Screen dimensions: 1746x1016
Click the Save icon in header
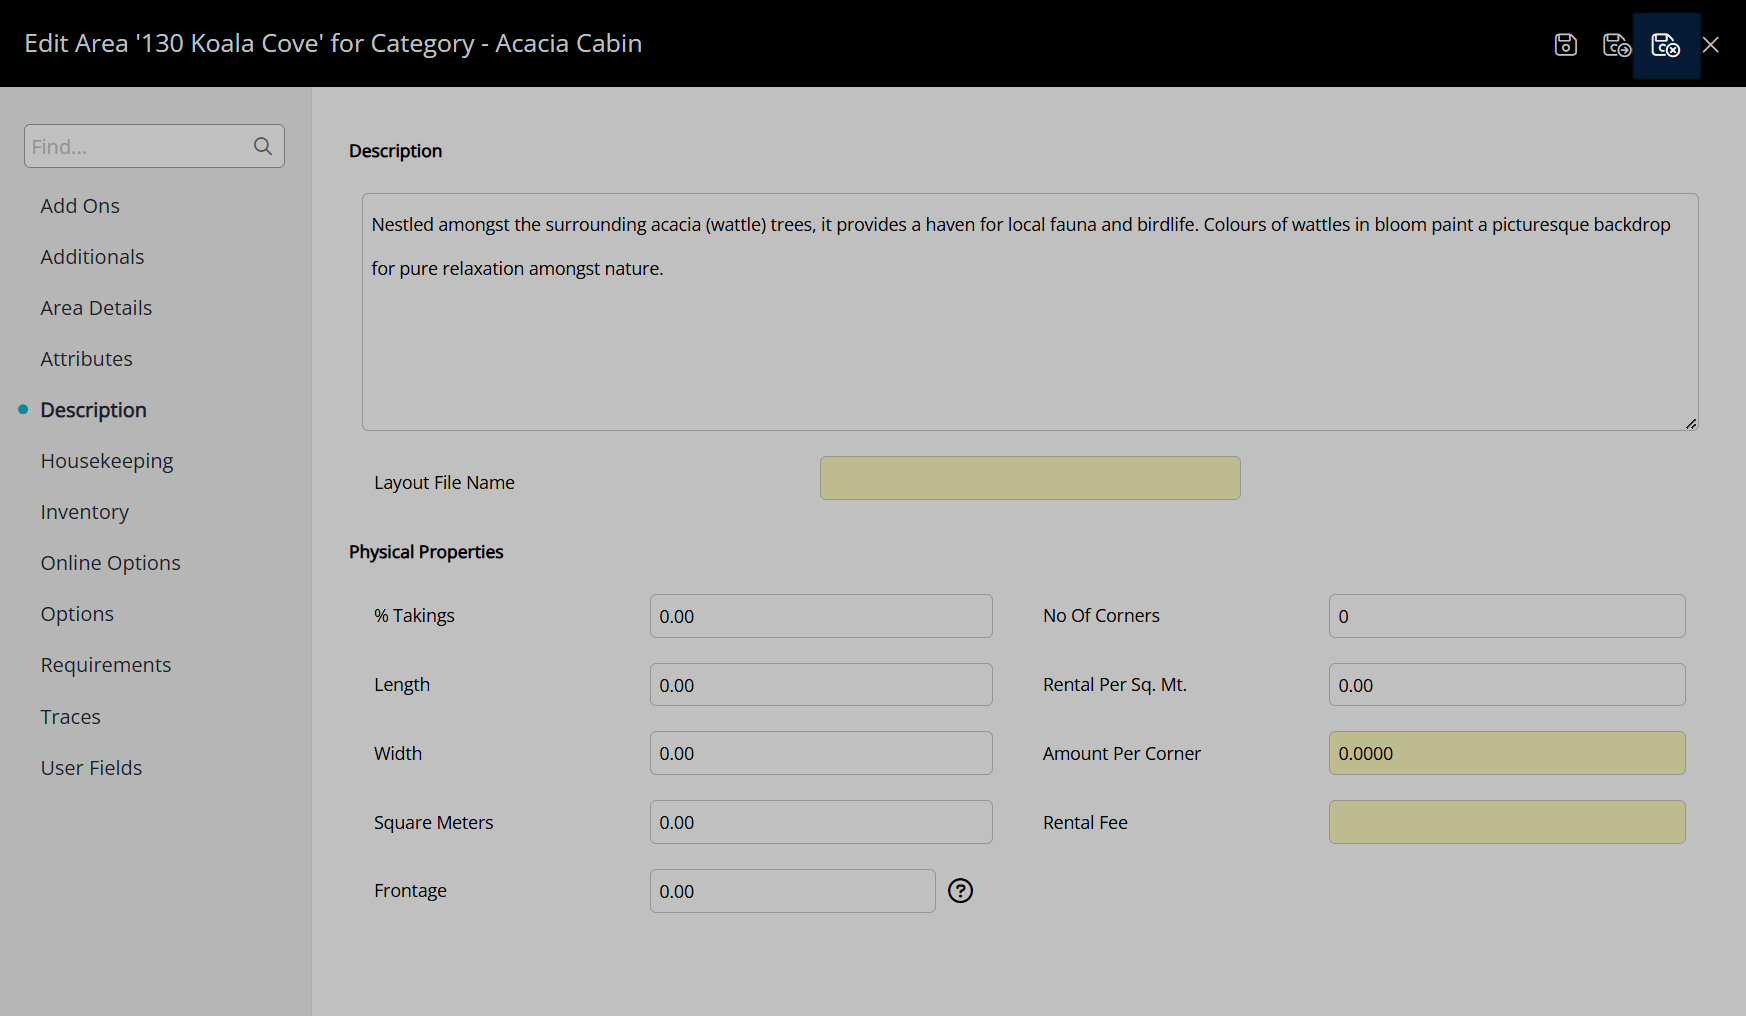pos(1565,44)
